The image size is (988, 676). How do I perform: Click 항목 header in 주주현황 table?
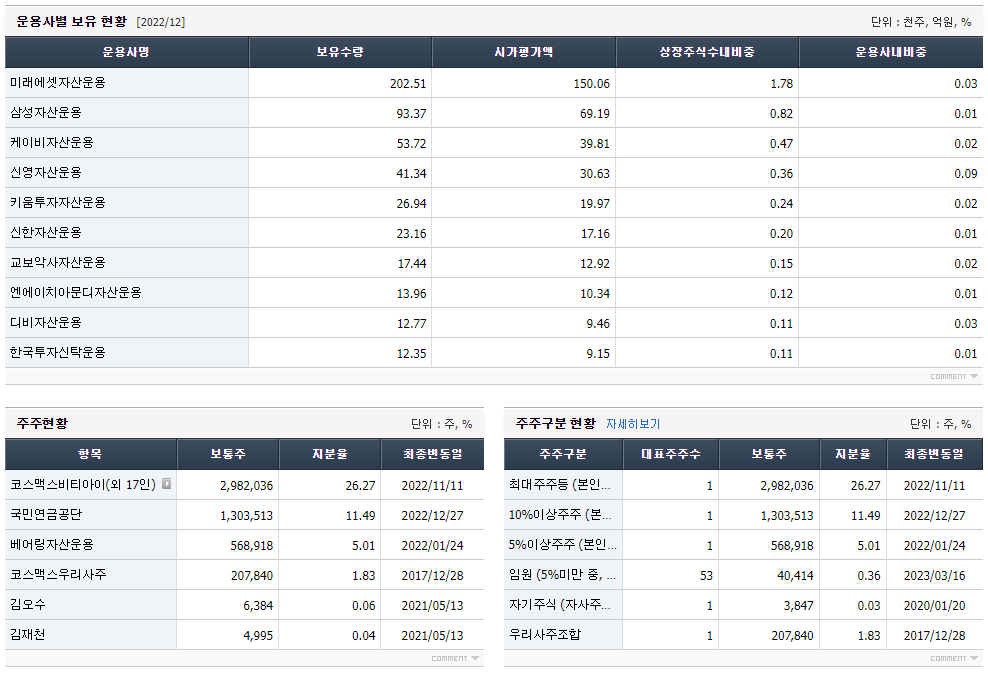90,454
